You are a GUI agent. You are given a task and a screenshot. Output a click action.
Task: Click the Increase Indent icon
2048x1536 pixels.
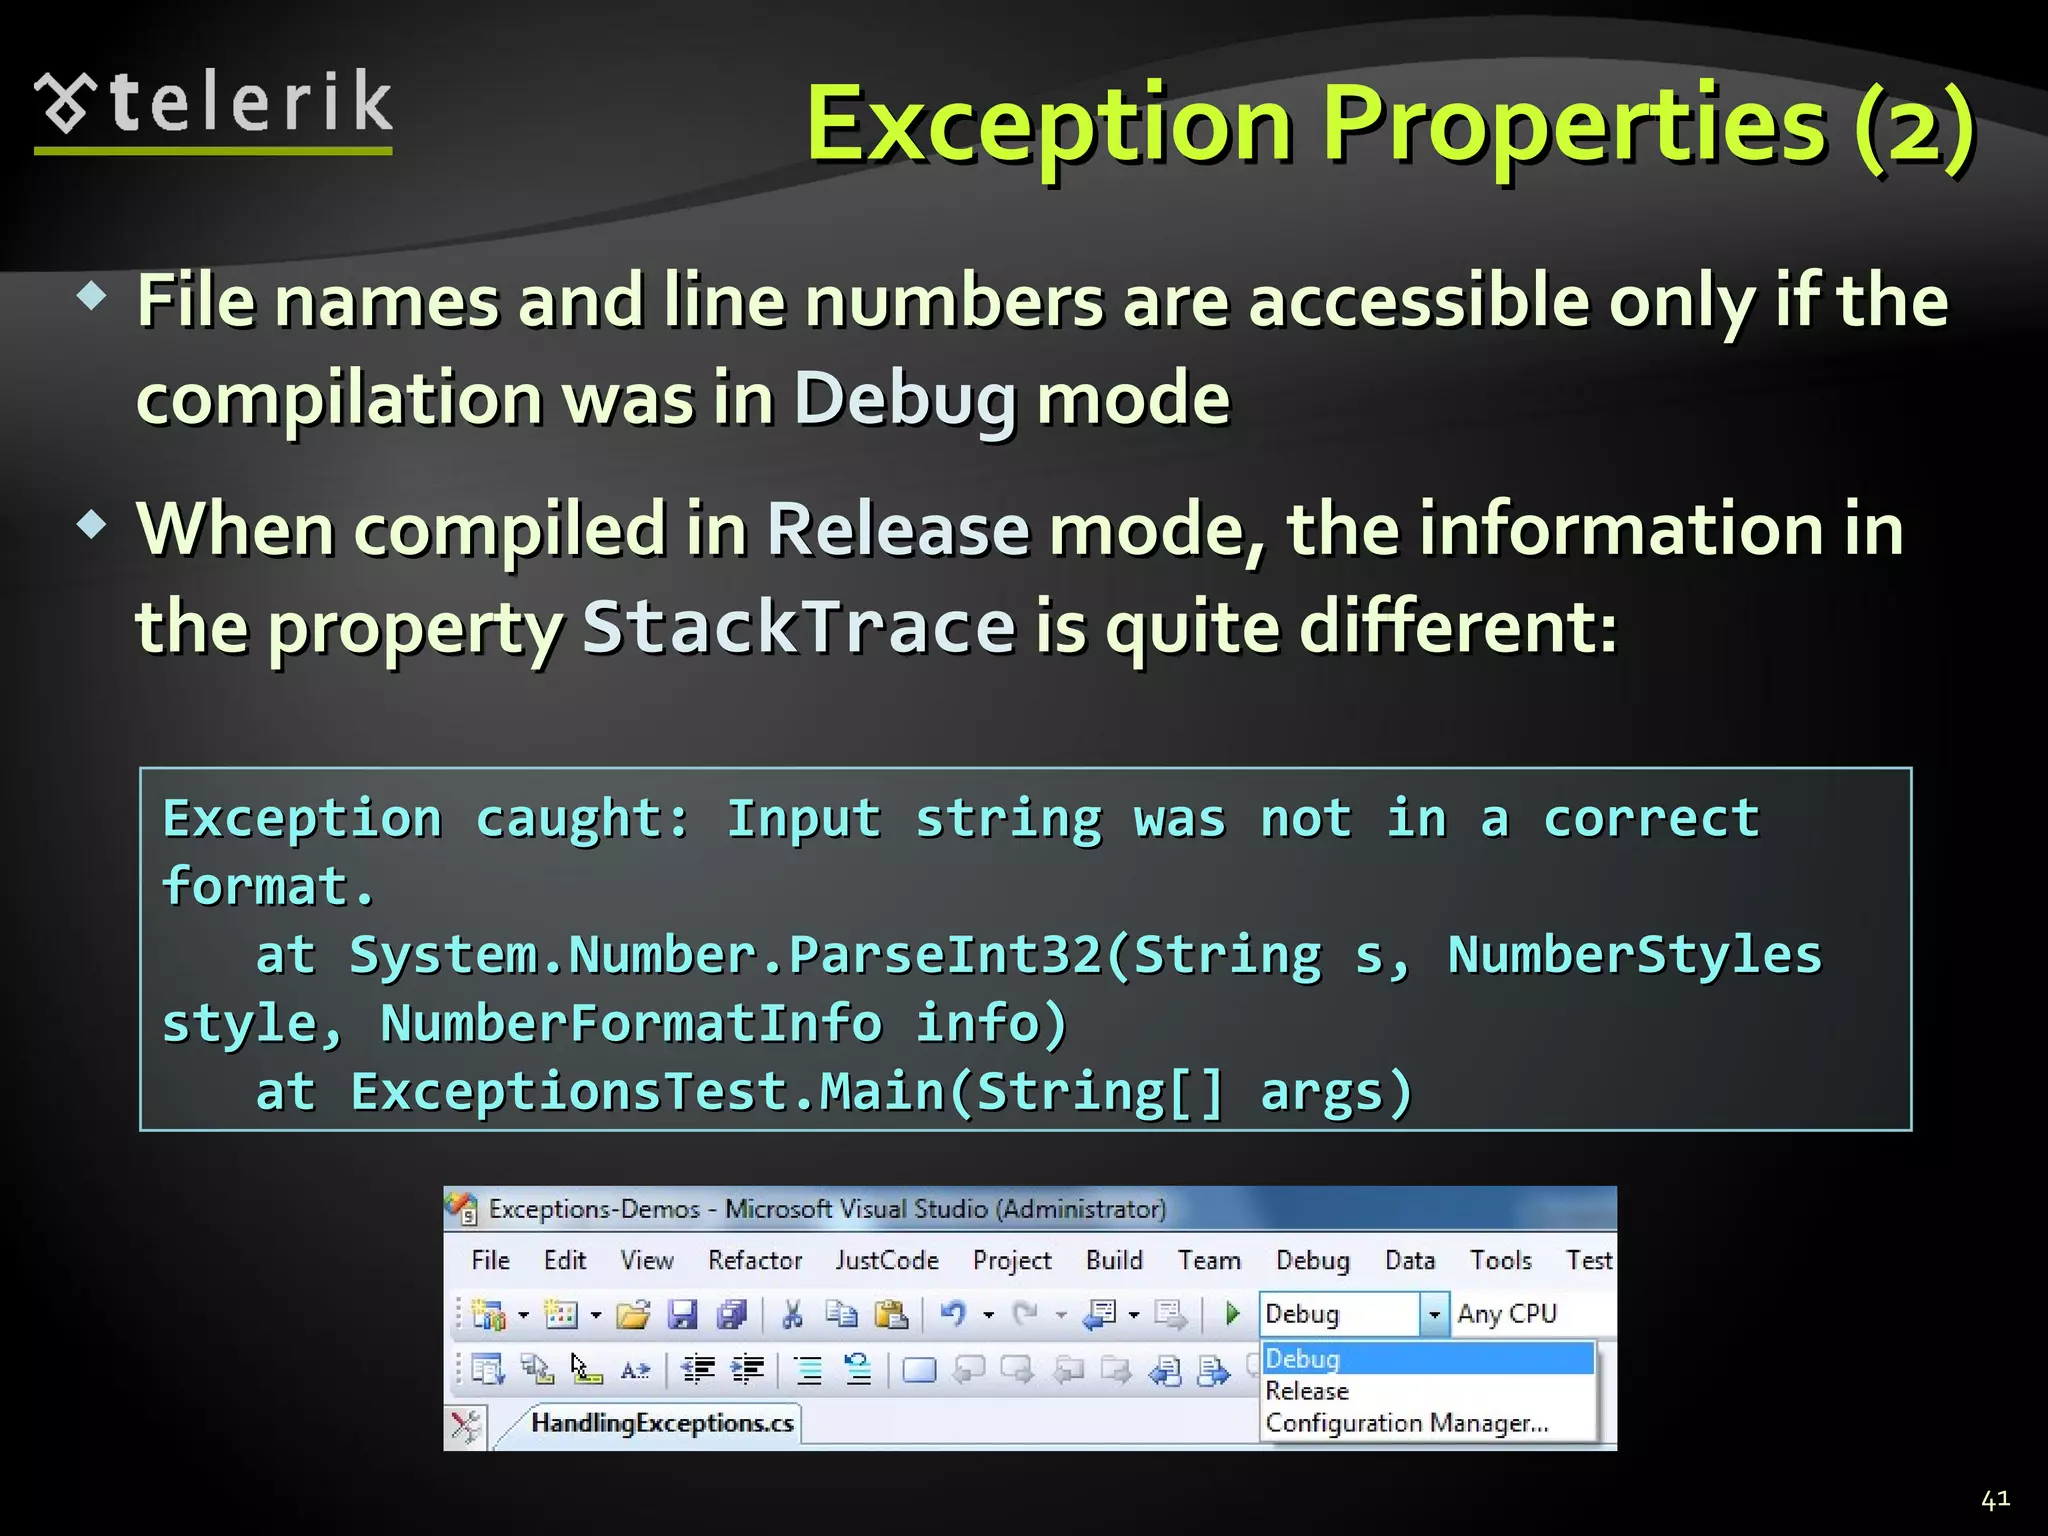(748, 1370)
